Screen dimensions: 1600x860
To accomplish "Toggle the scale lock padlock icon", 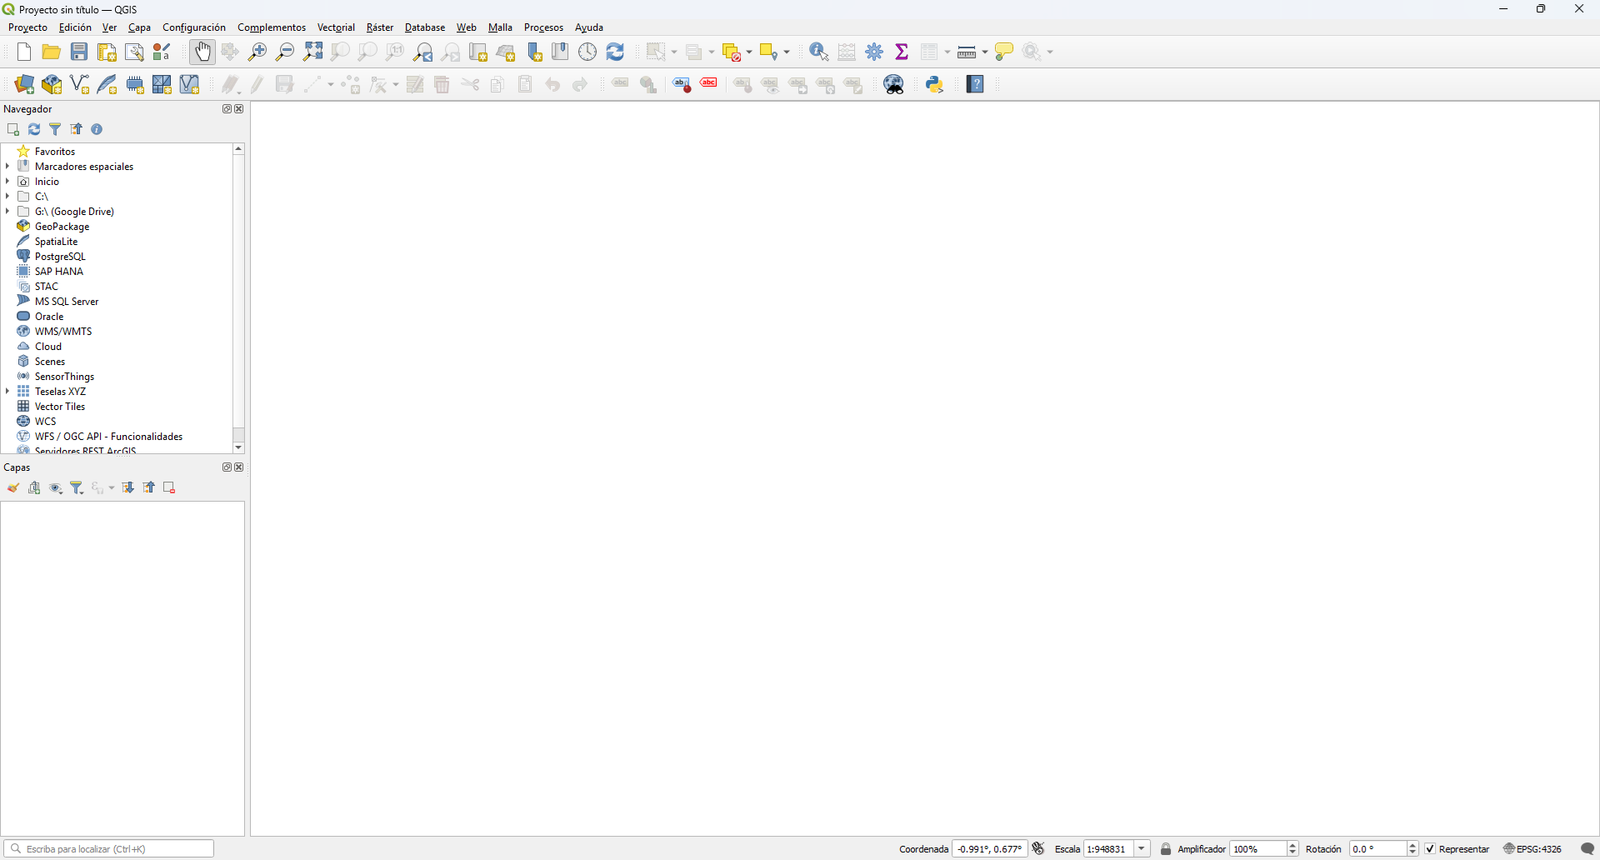I will (1165, 849).
